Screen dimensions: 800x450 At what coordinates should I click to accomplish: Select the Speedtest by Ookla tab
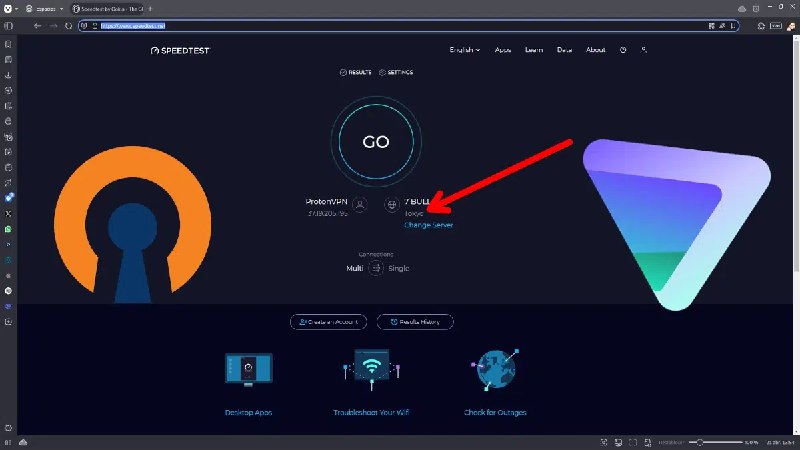108,9
